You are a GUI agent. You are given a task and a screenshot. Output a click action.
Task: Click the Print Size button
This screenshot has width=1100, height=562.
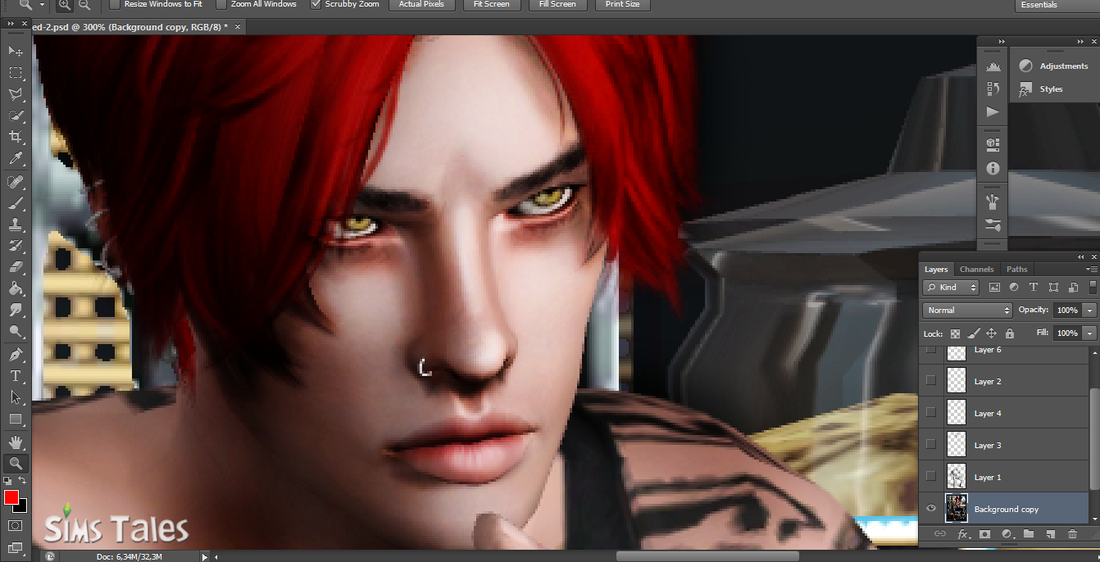coord(622,4)
